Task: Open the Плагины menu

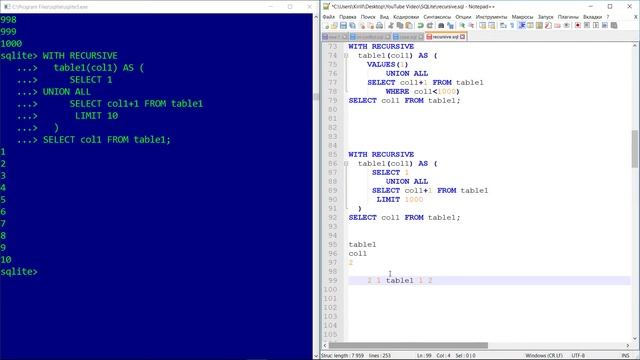Action: pyautogui.click(x=568, y=17)
